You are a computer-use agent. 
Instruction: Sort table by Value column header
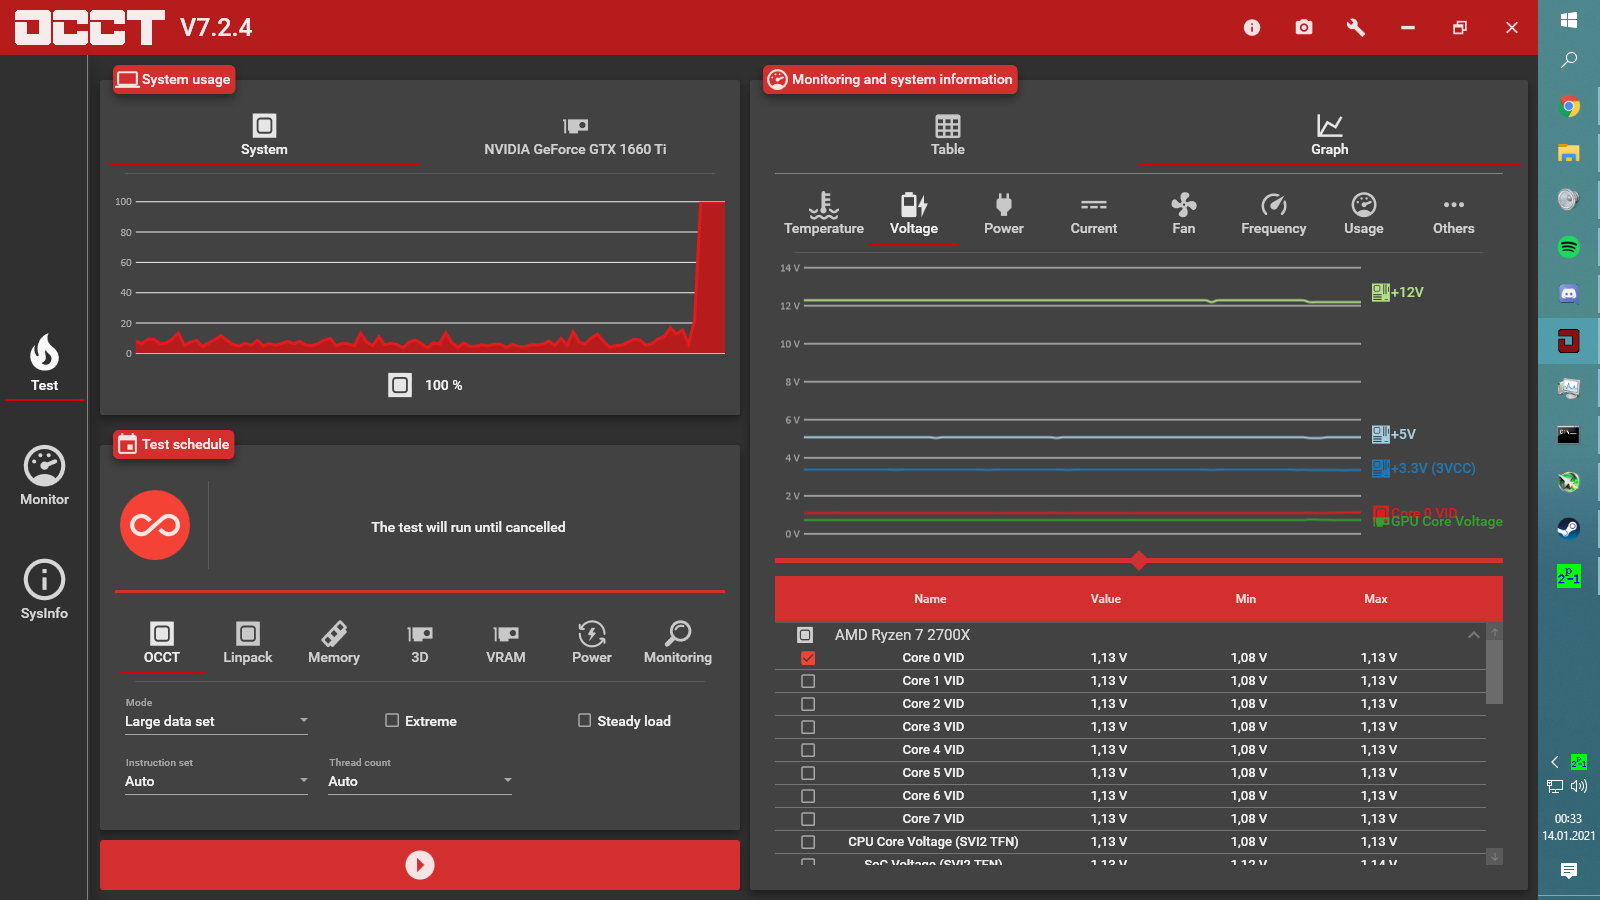(1106, 599)
